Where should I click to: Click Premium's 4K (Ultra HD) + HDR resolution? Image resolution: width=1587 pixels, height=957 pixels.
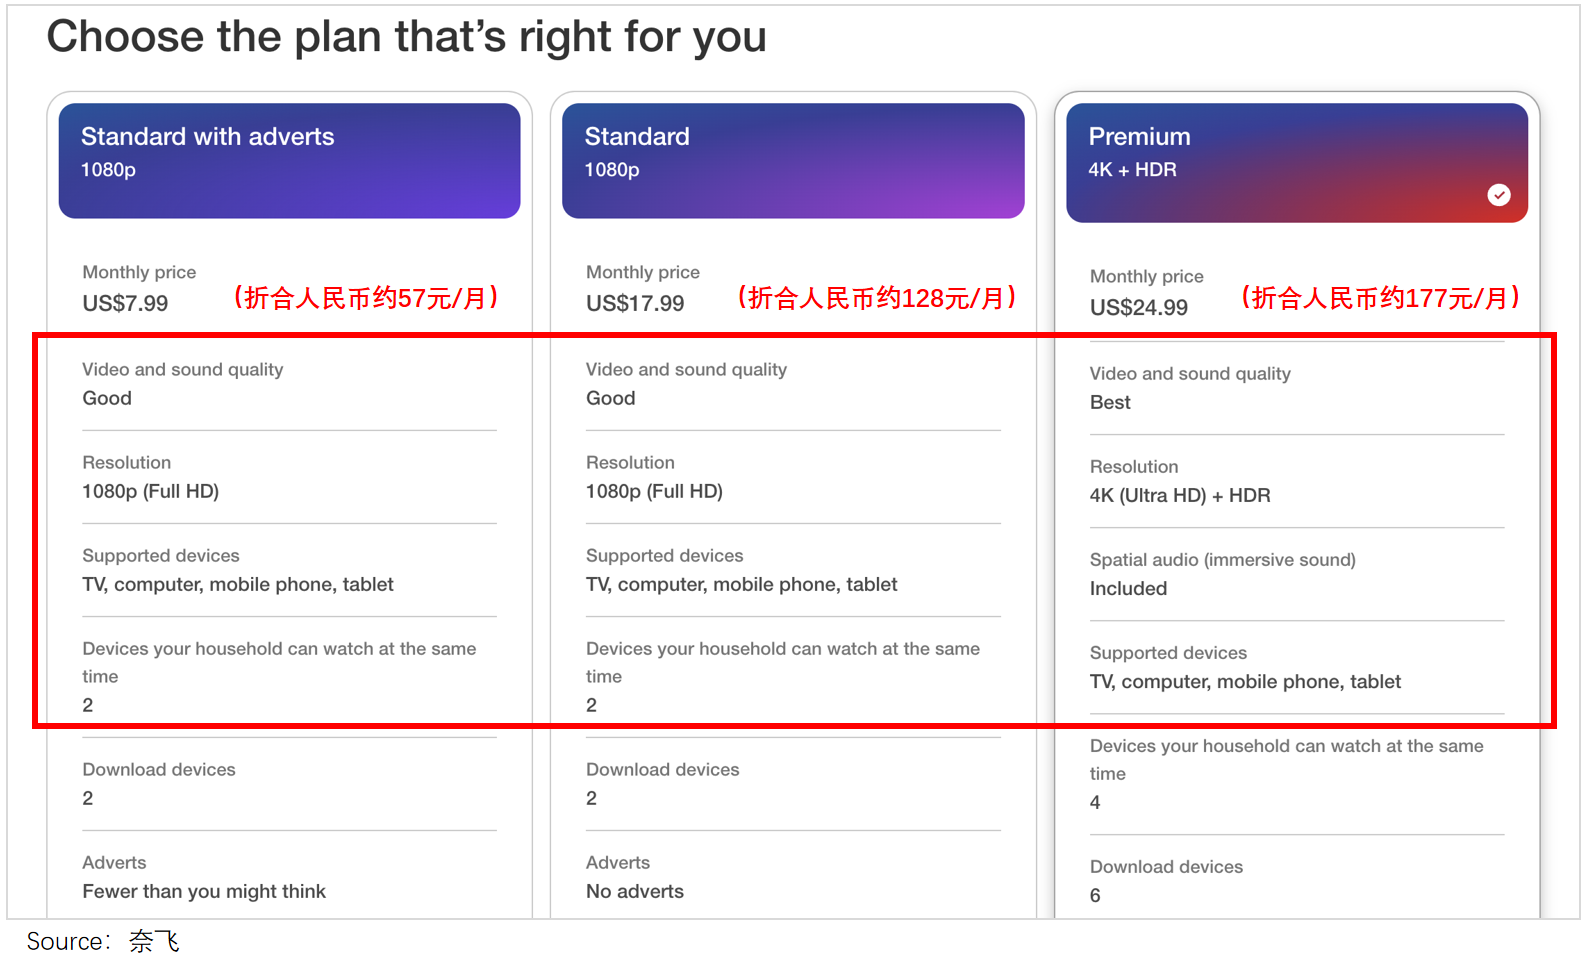(1180, 496)
